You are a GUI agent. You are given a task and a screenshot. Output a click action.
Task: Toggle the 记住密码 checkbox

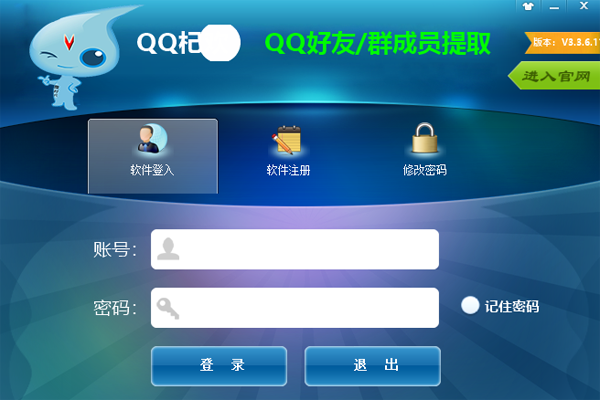click(x=470, y=305)
